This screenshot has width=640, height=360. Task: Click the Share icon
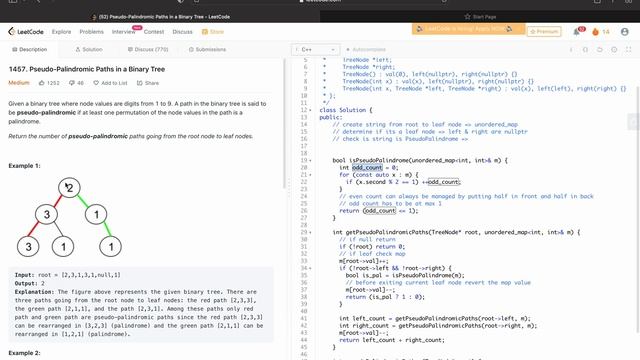coord(140,83)
